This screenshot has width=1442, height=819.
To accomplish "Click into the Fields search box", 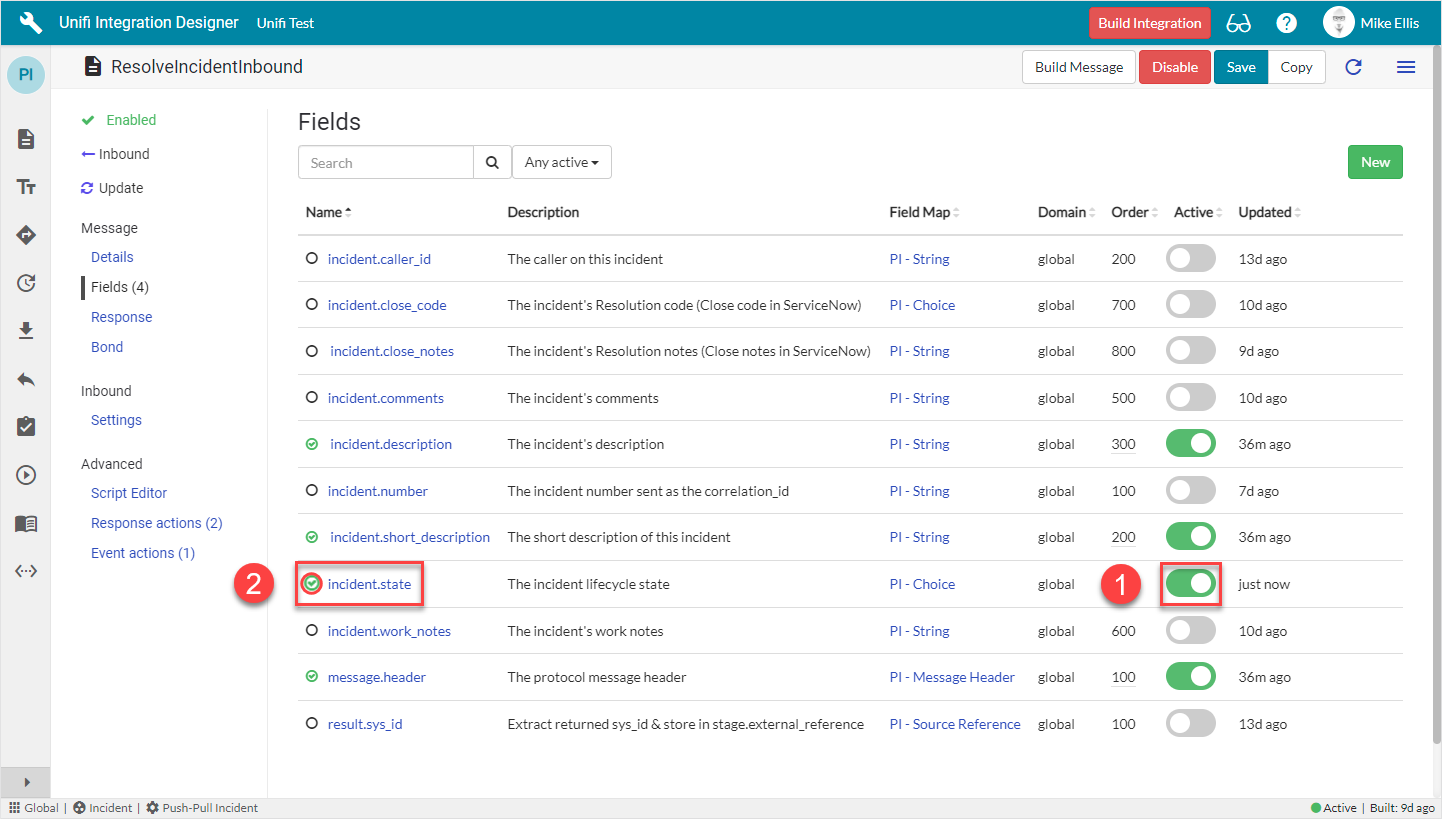I will 385,163.
